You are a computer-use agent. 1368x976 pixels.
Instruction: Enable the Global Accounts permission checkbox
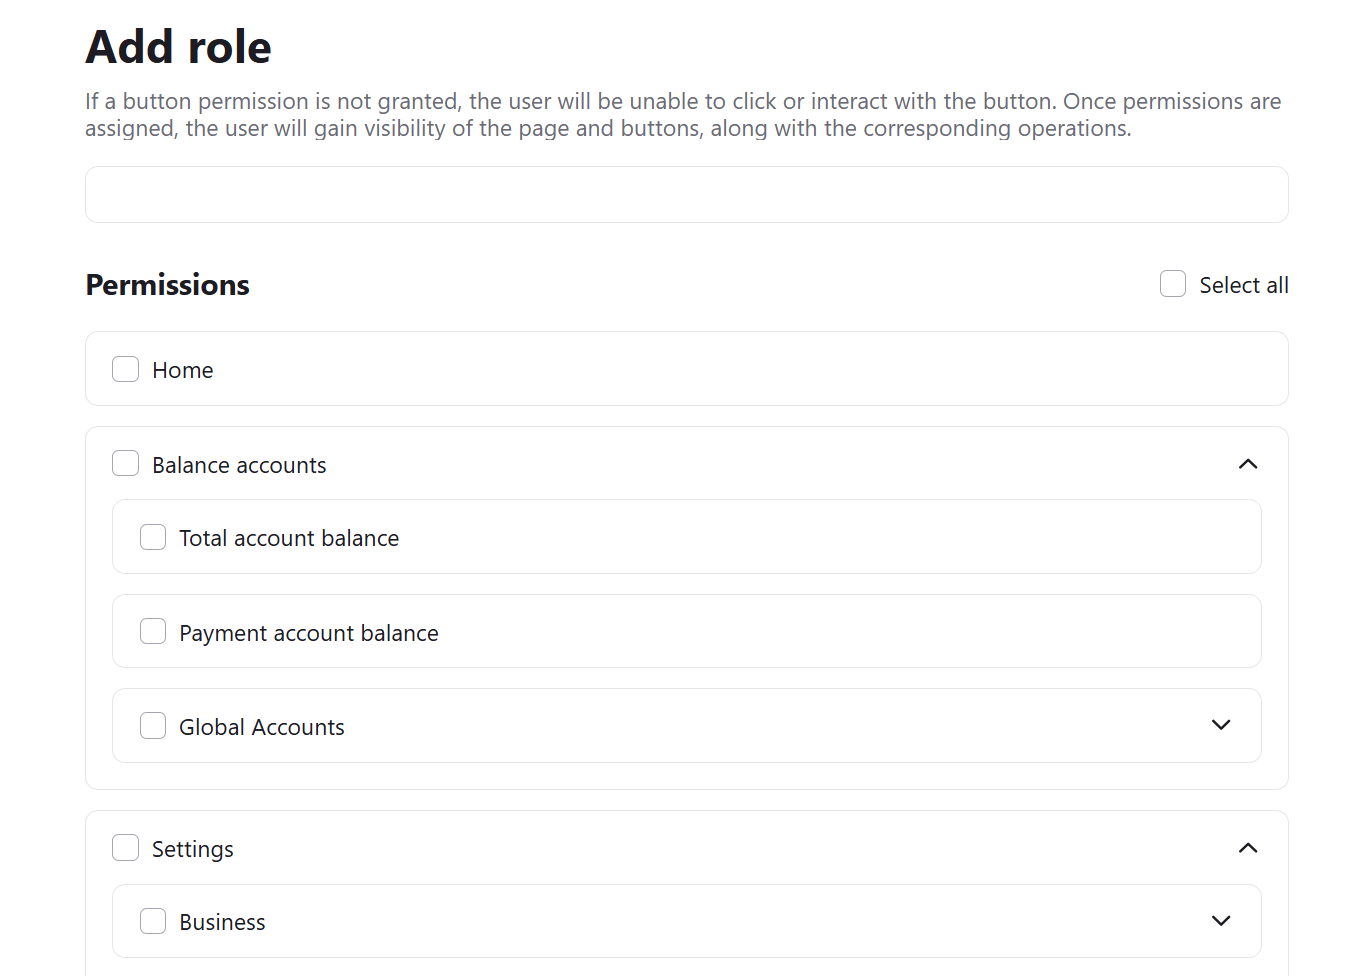pyautogui.click(x=153, y=725)
